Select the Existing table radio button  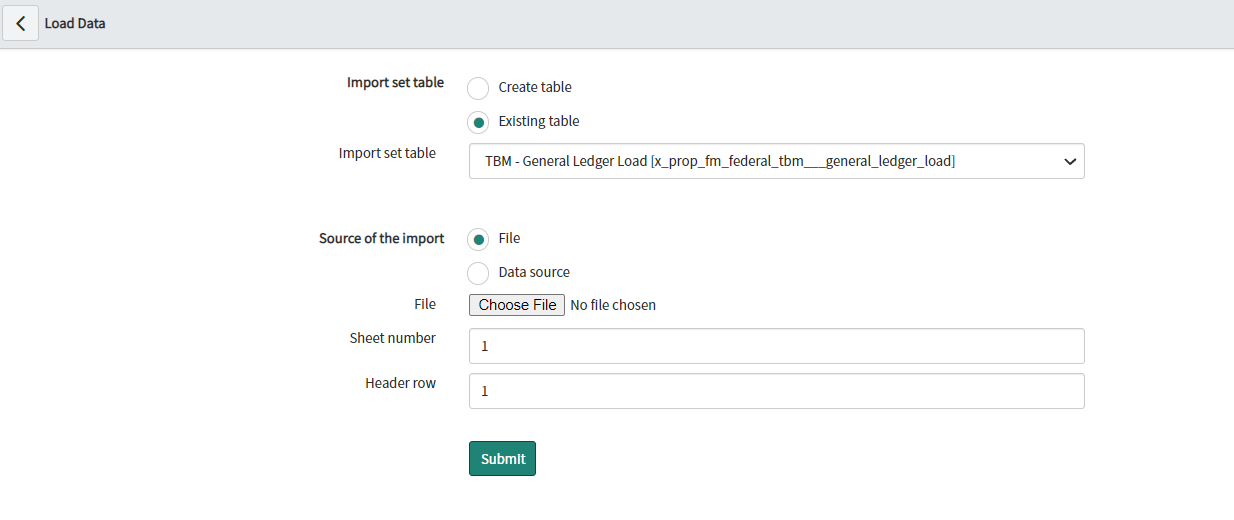tap(478, 122)
